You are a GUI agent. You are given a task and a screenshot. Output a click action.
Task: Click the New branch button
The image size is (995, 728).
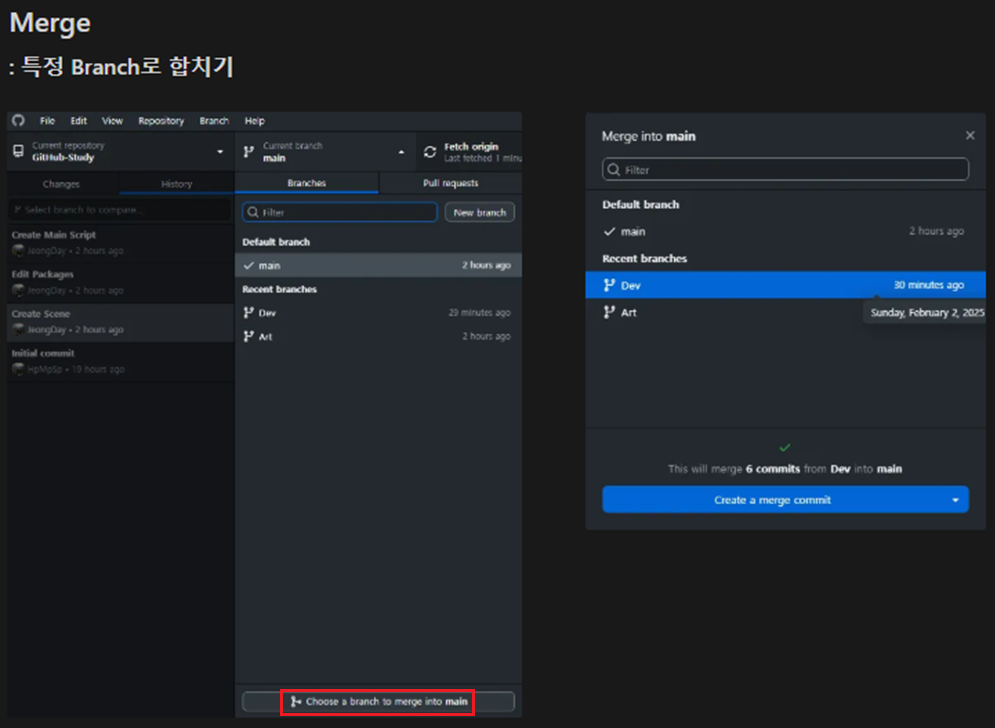coord(480,212)
